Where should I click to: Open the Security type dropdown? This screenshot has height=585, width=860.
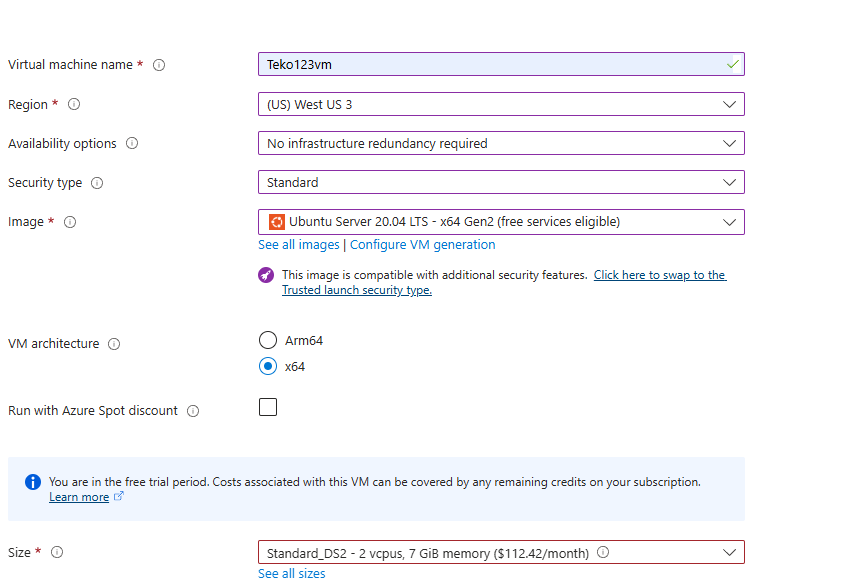point(500,182)
